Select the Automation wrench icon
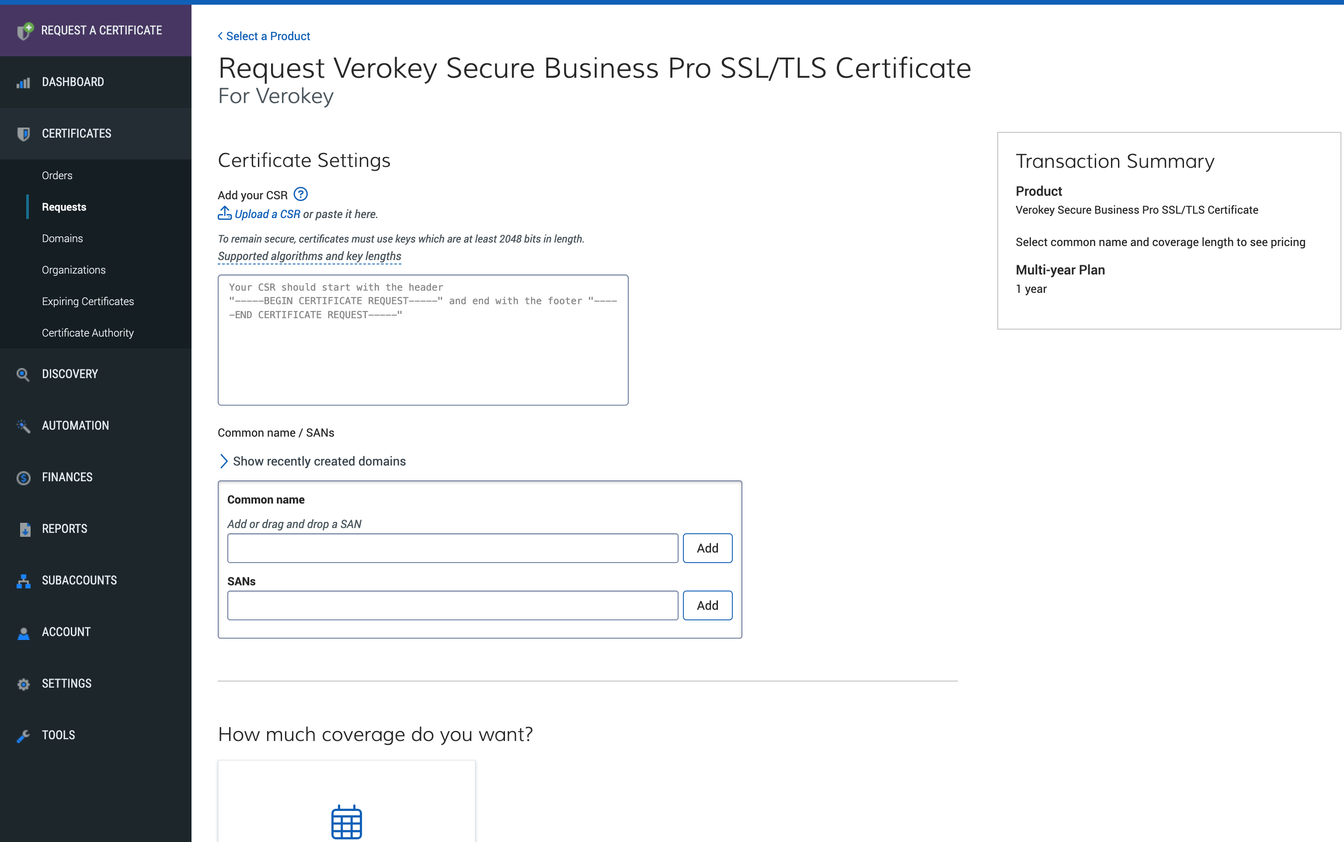 22,425
